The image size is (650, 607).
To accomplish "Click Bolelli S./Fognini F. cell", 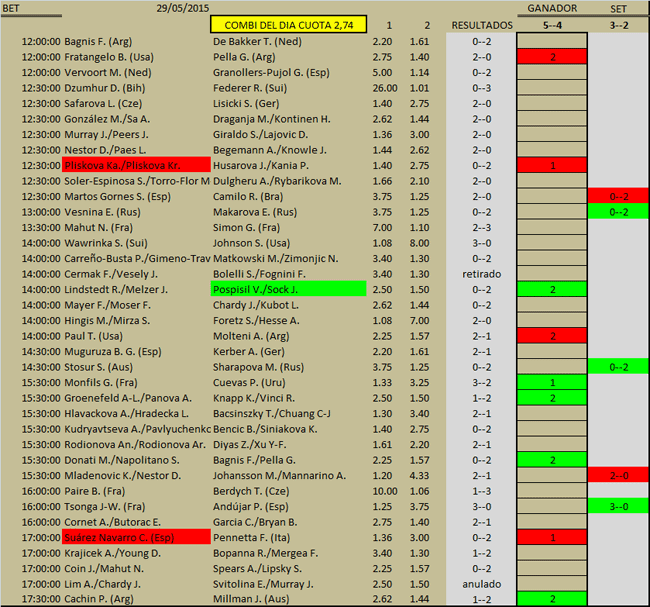I will pos(259,274).
